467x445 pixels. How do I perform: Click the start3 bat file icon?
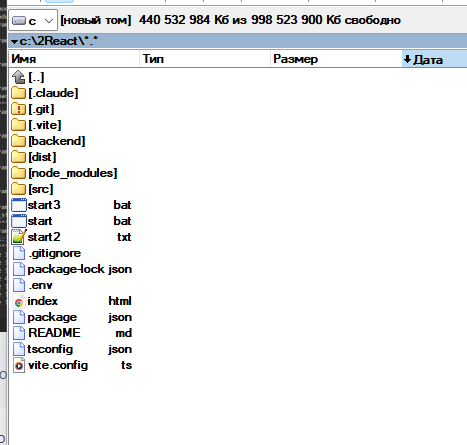click(19, 205)
